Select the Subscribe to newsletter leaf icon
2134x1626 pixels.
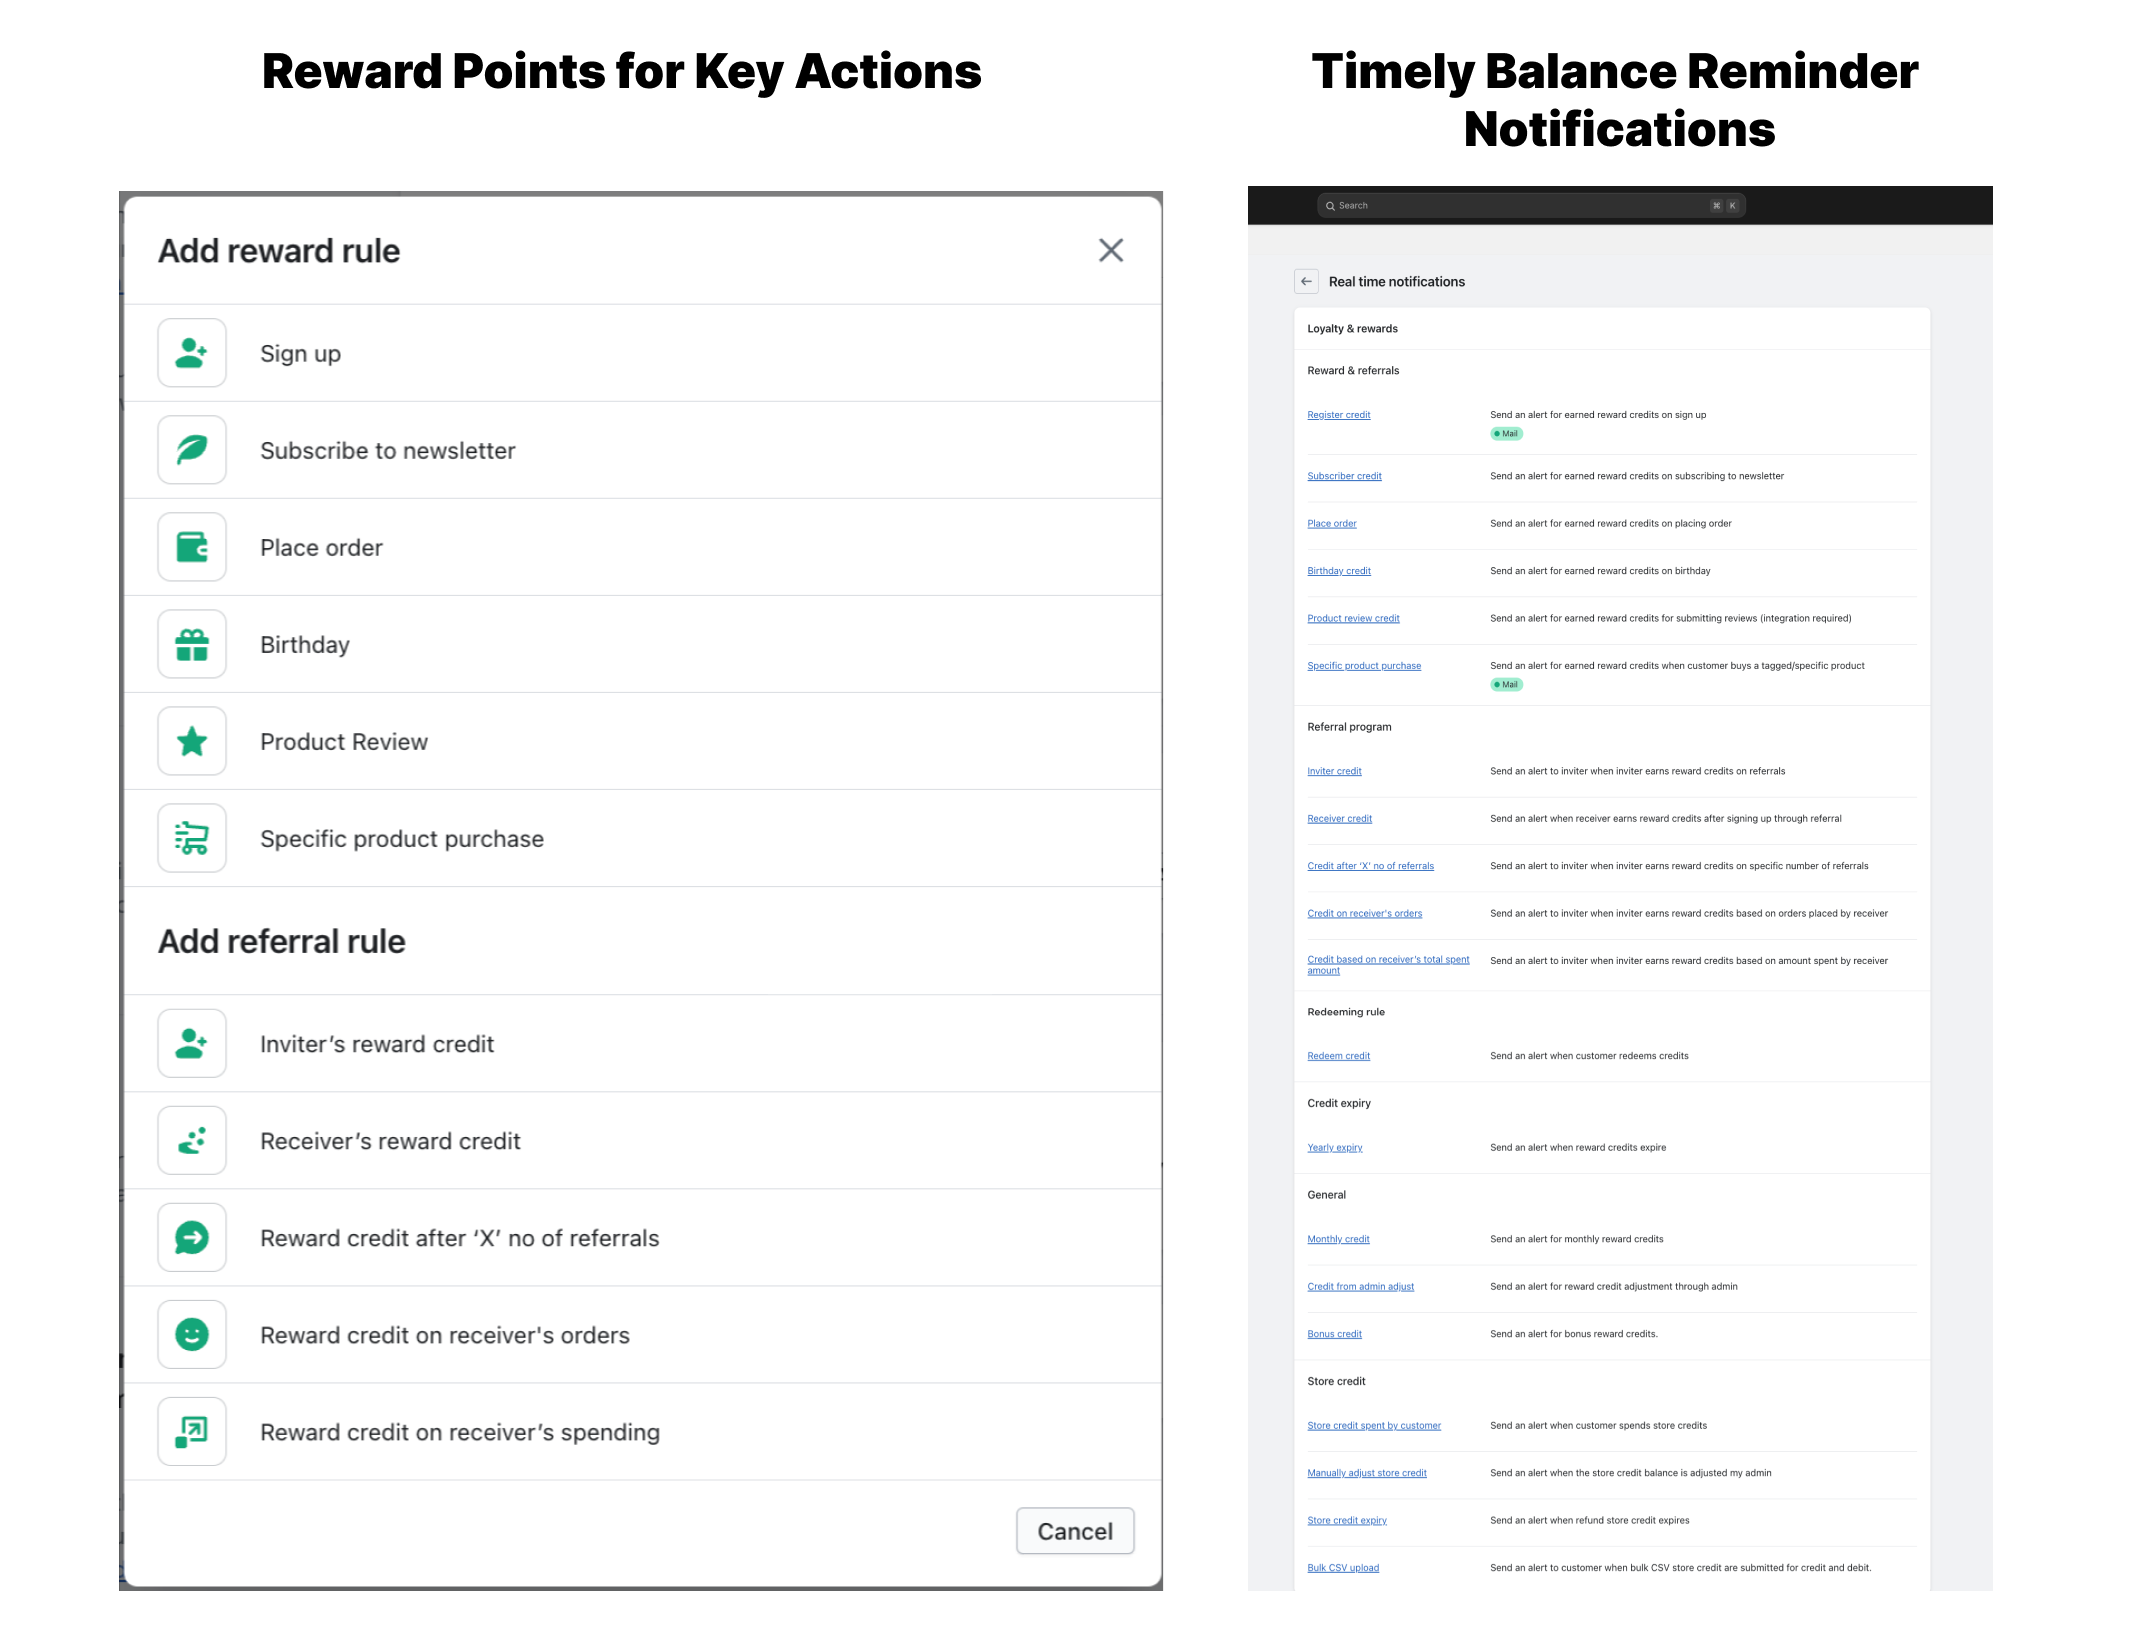(x=192, y=450)
